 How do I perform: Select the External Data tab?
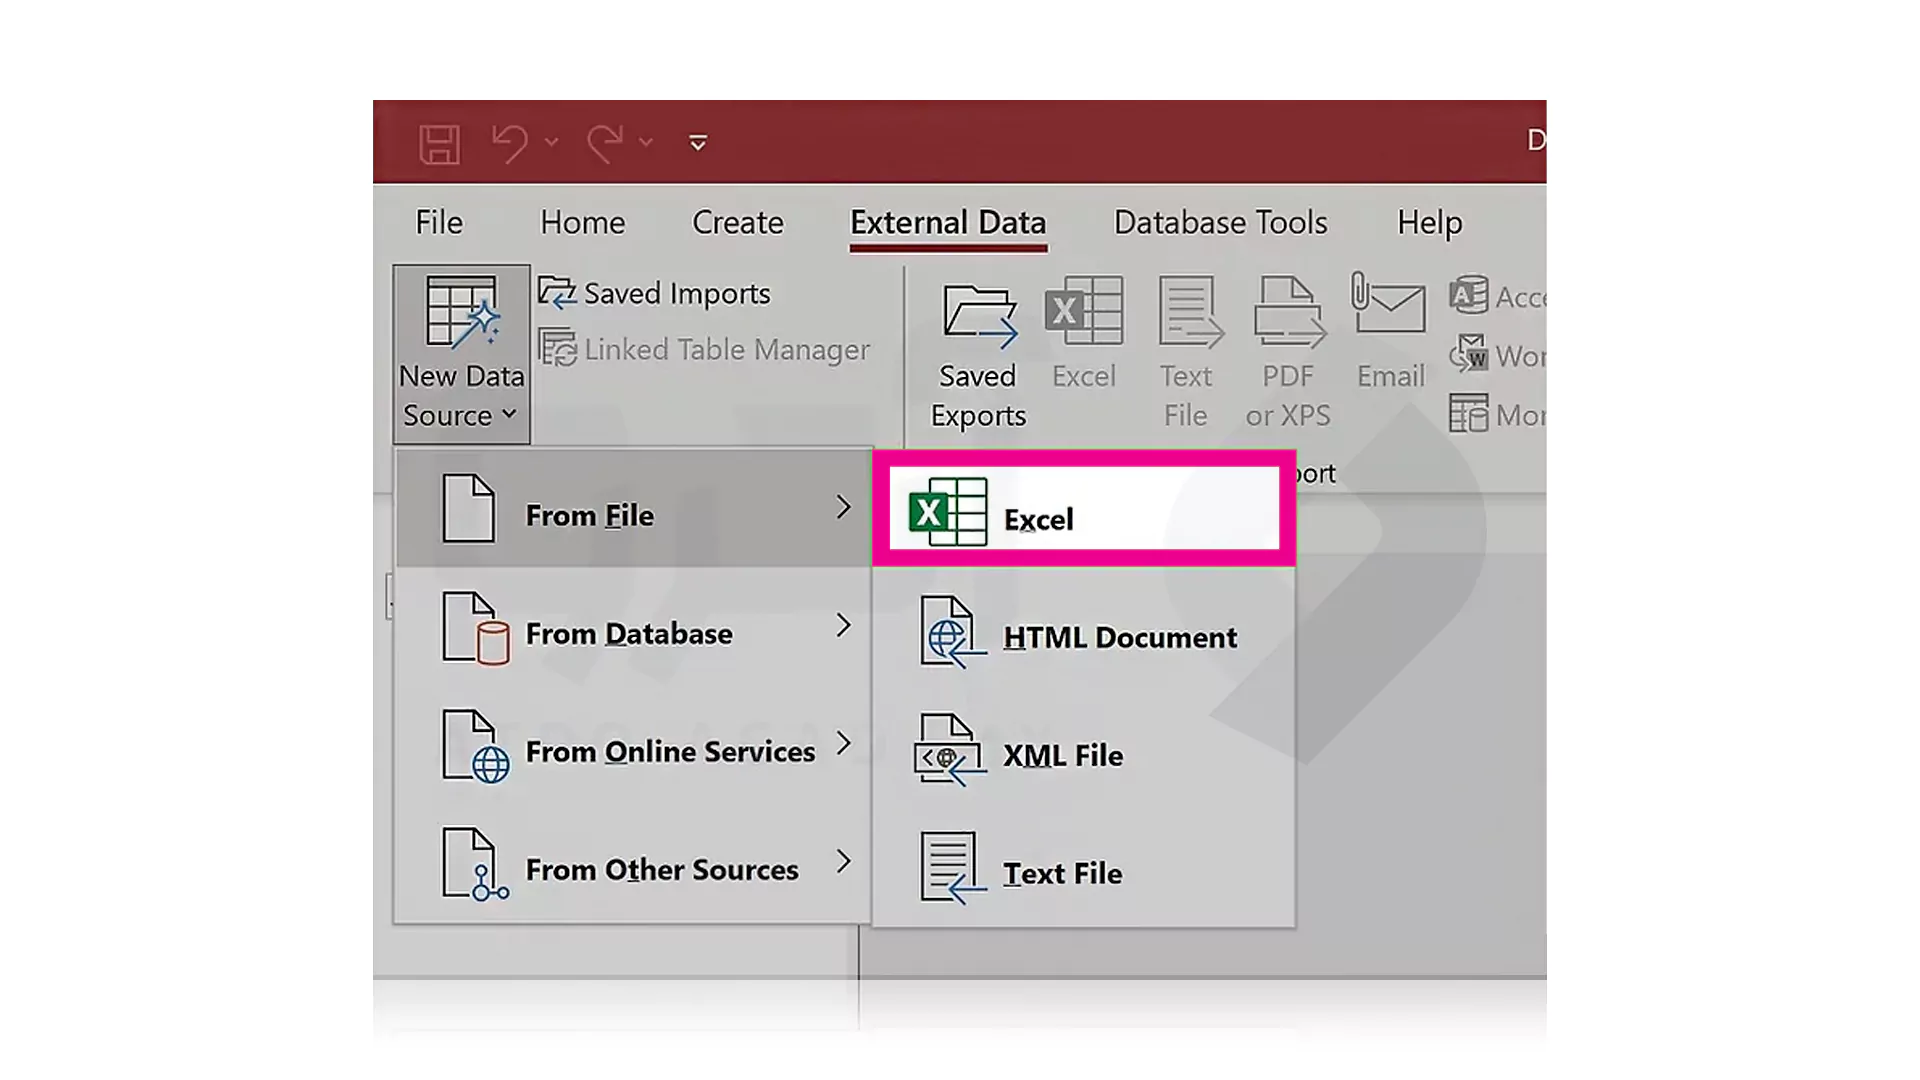tap(948, 222)
